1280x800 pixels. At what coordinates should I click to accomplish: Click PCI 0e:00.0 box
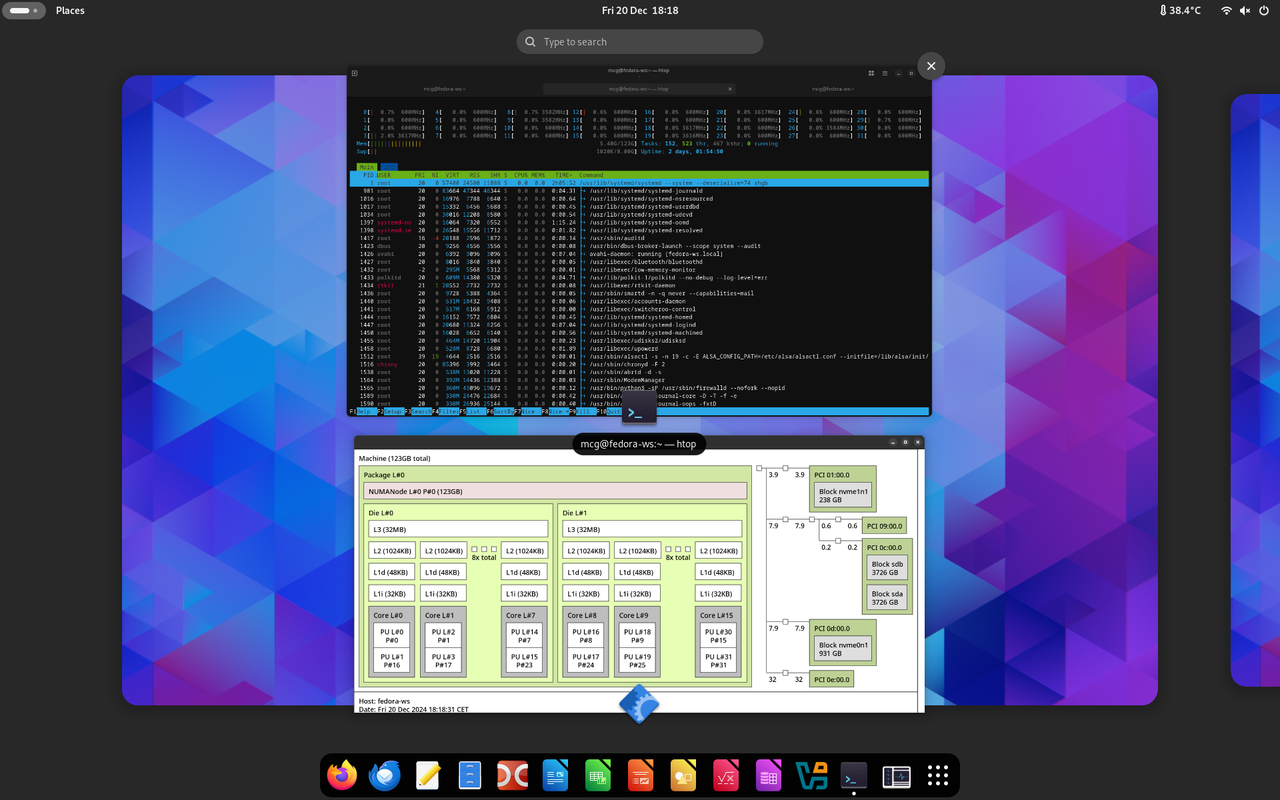[x=832, y=679]
